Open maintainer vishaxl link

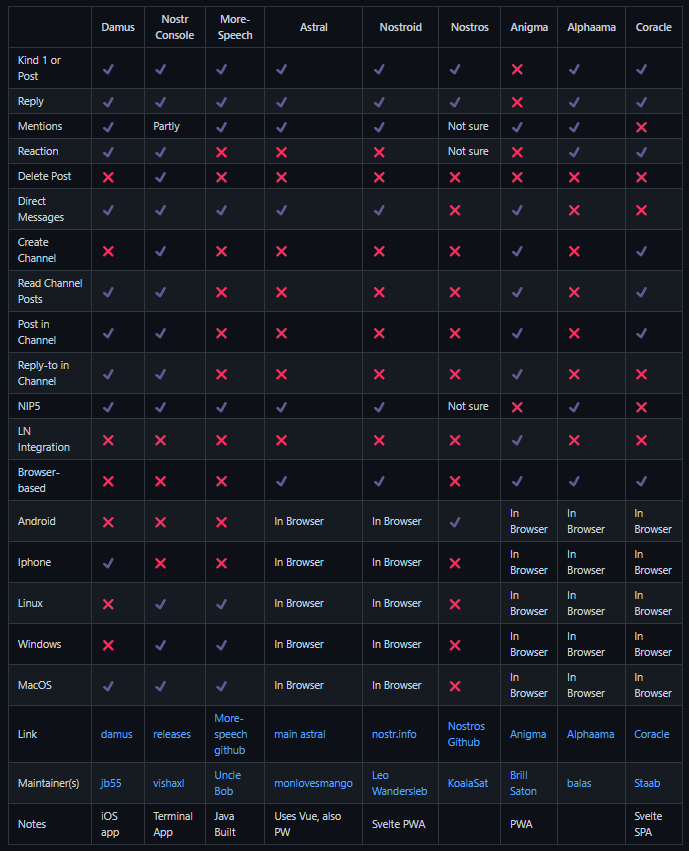point(168,783)
